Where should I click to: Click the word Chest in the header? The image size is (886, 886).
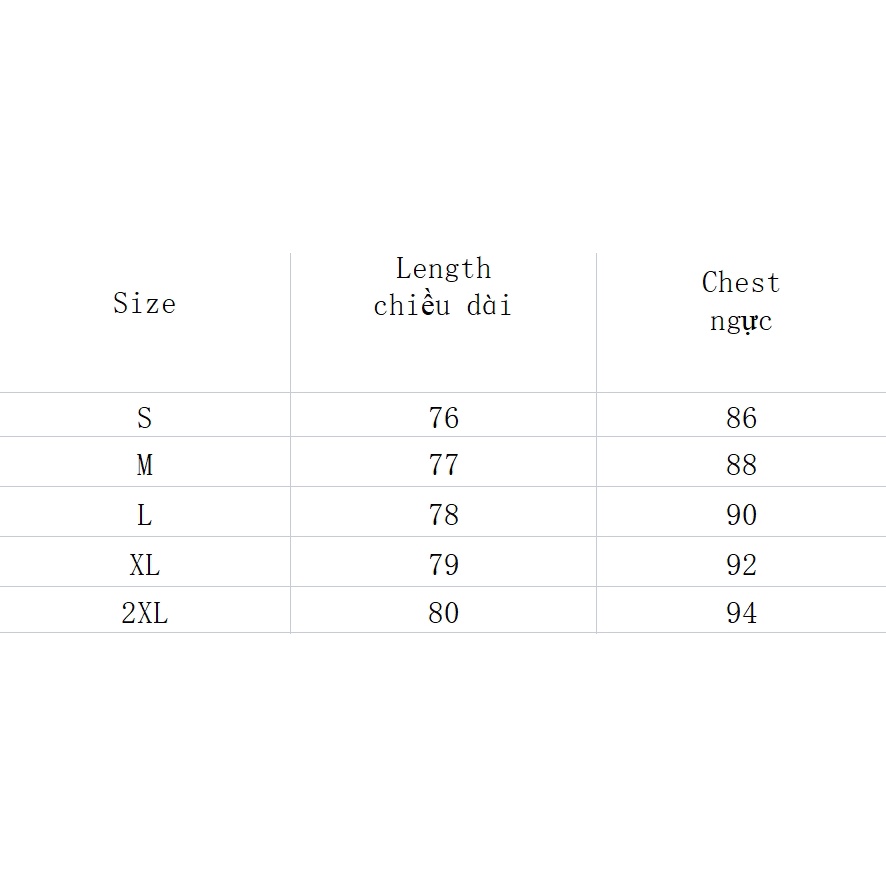coord(741,282)
